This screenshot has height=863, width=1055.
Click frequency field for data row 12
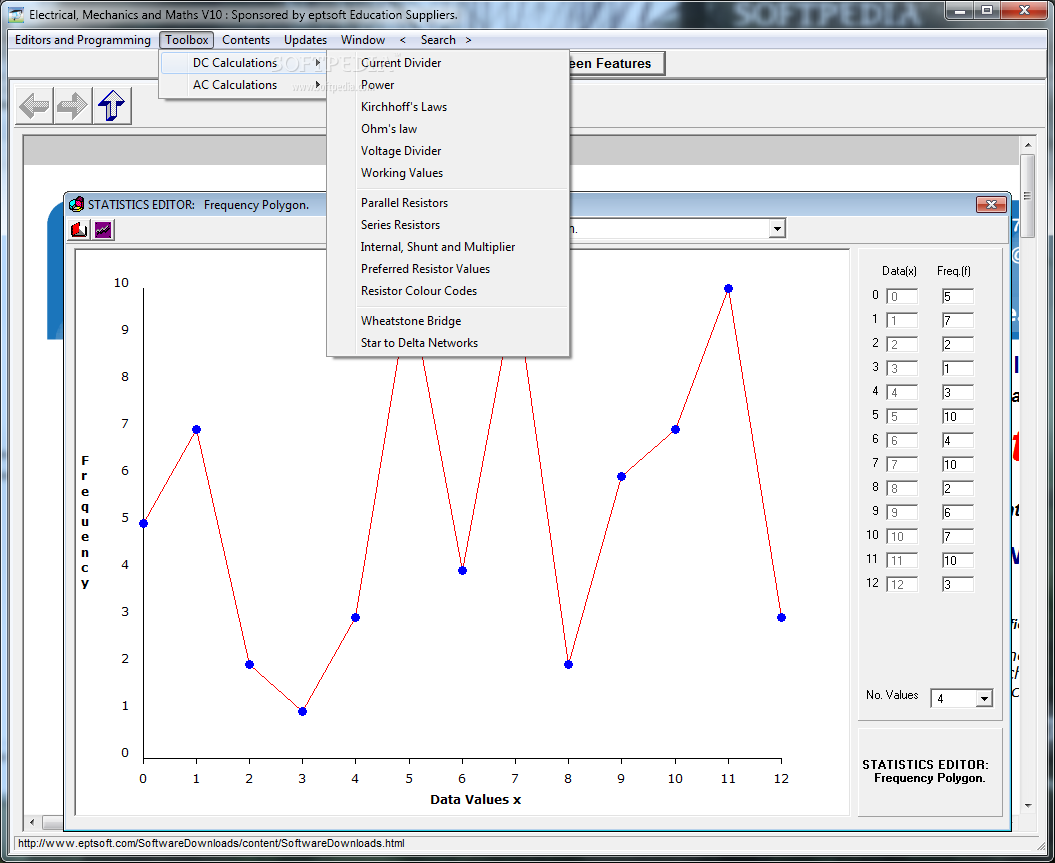[958, 585]
